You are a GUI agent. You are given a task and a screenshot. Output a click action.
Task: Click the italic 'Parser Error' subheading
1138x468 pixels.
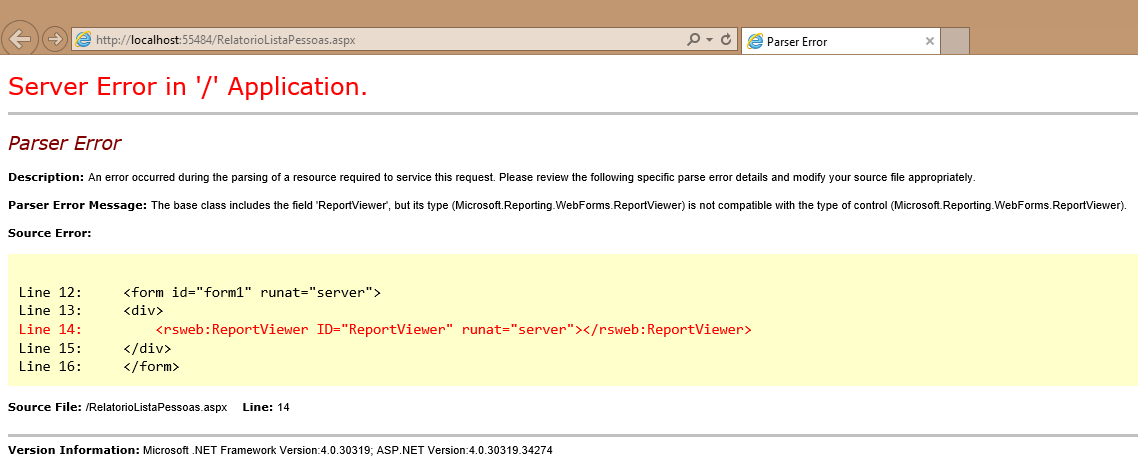[64, 143]
